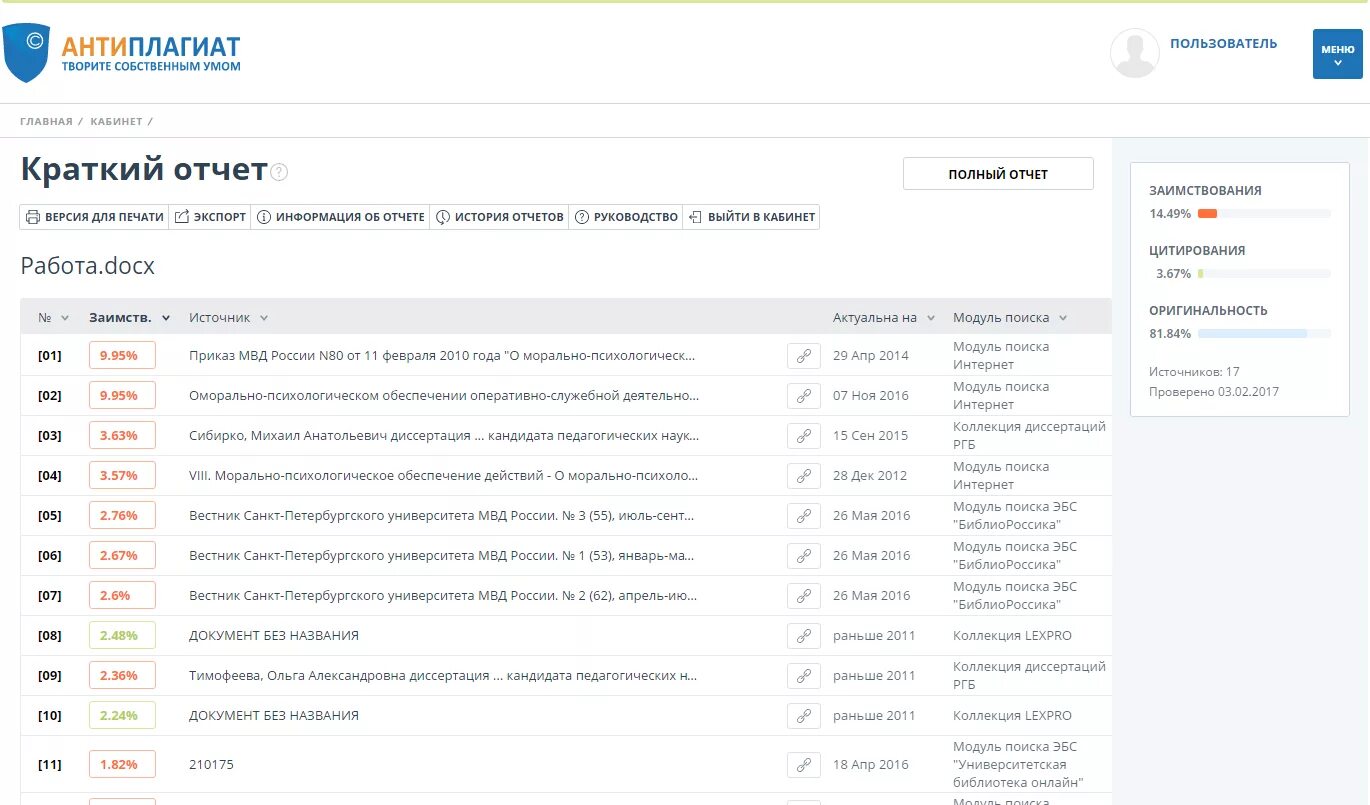Open Информация об отчете
Image resolution: width=1370 pixels, height=805 pixels.
(341, 217)
